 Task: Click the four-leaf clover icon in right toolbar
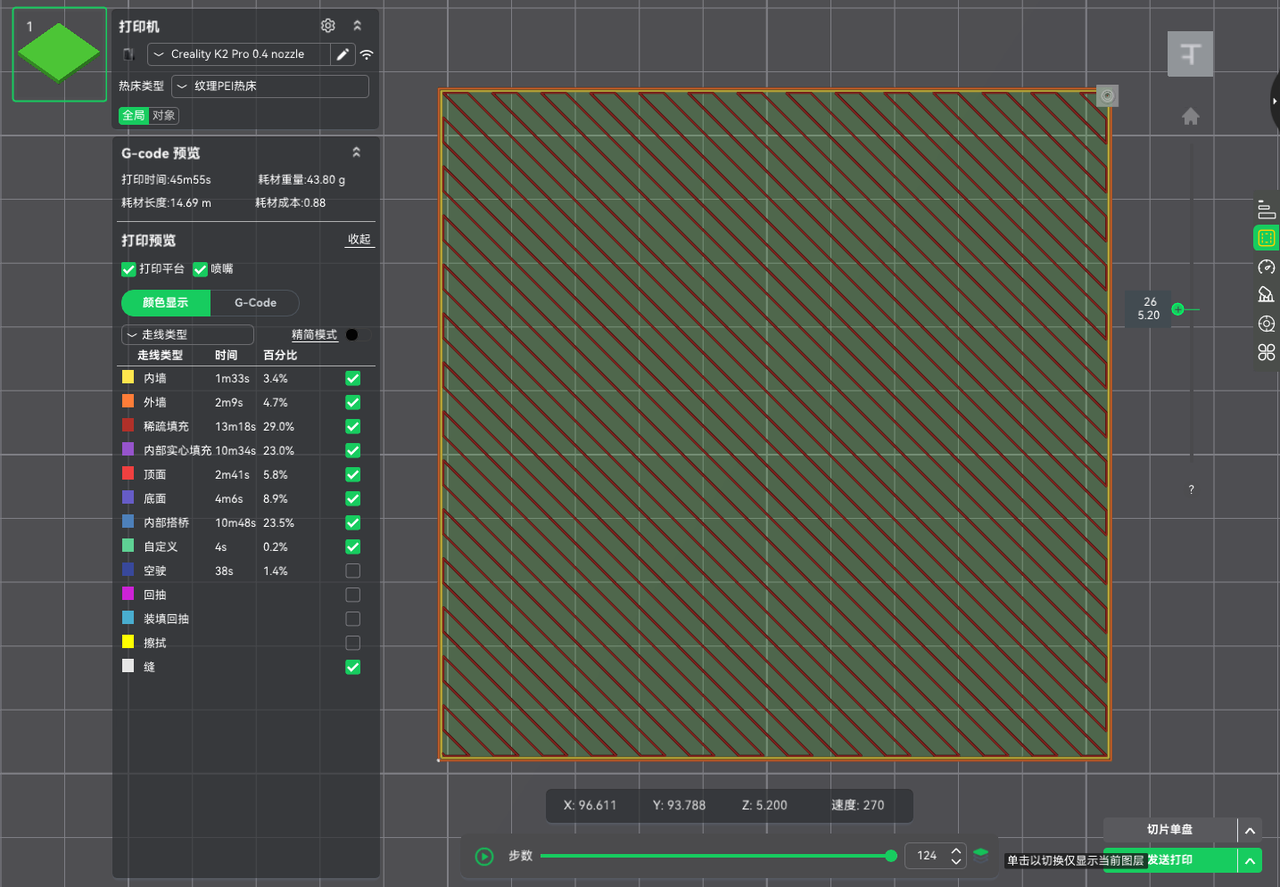coord(1266,352)
